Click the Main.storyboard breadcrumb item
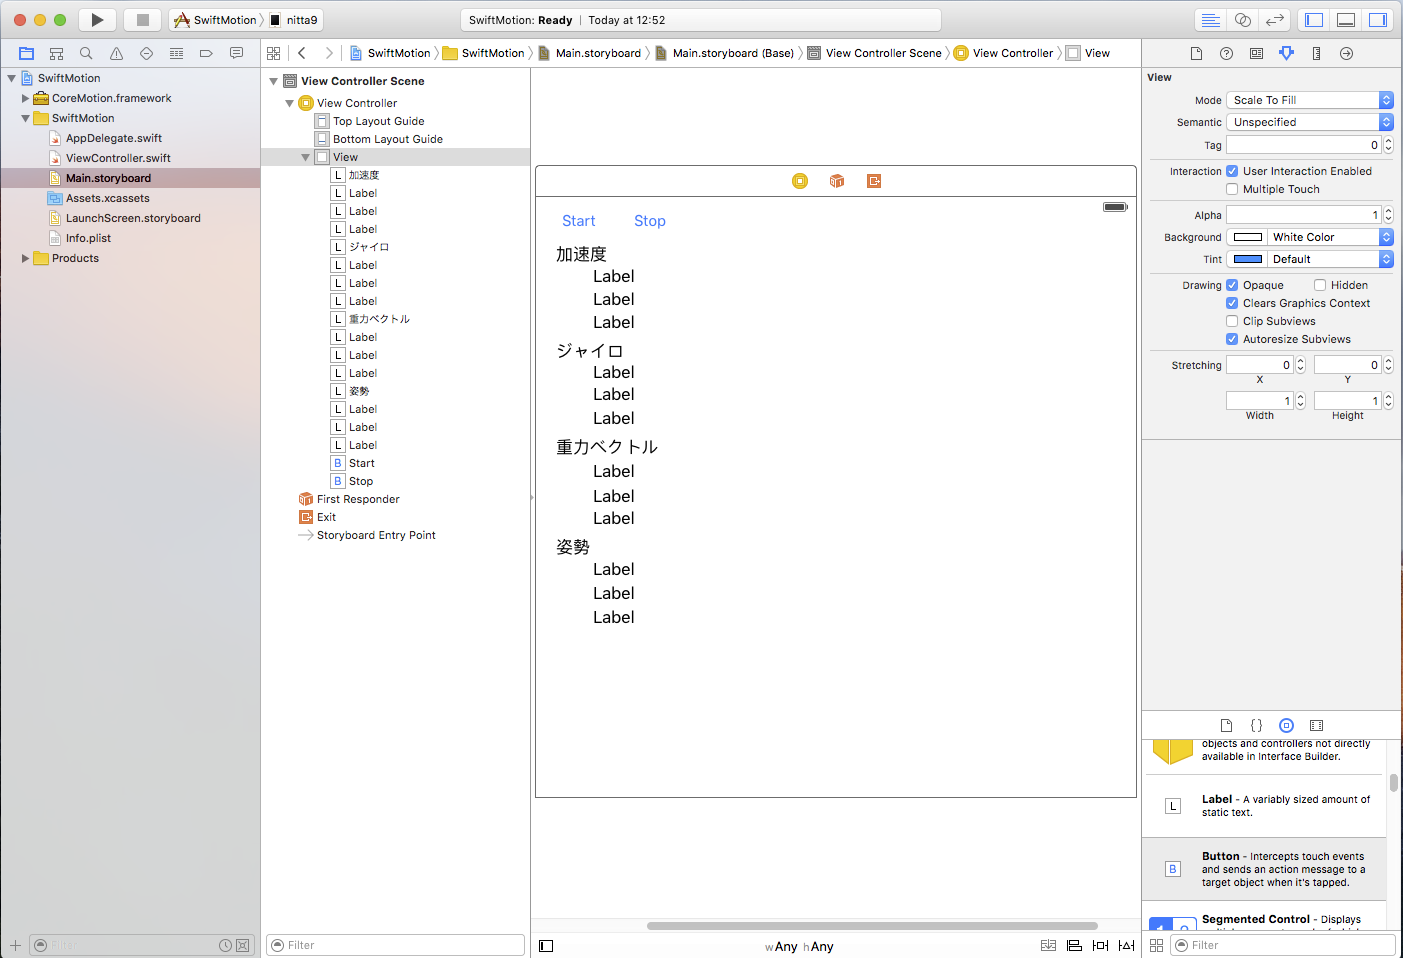1403x958 pixels. point(597,53)
